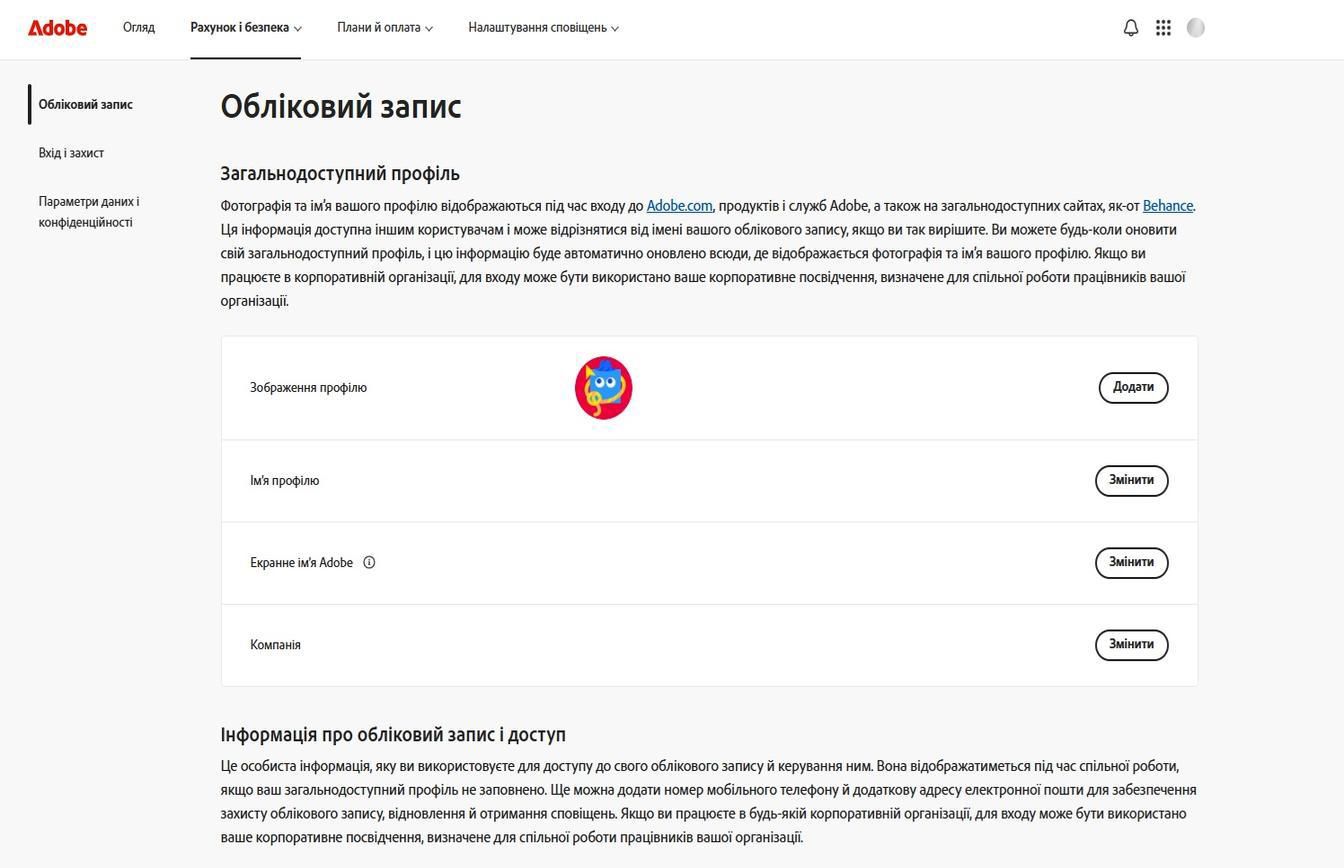The width and height of the screenshot is (1344, 868).
Task: Switch to the Огляд tab
Action: [138, 28]
